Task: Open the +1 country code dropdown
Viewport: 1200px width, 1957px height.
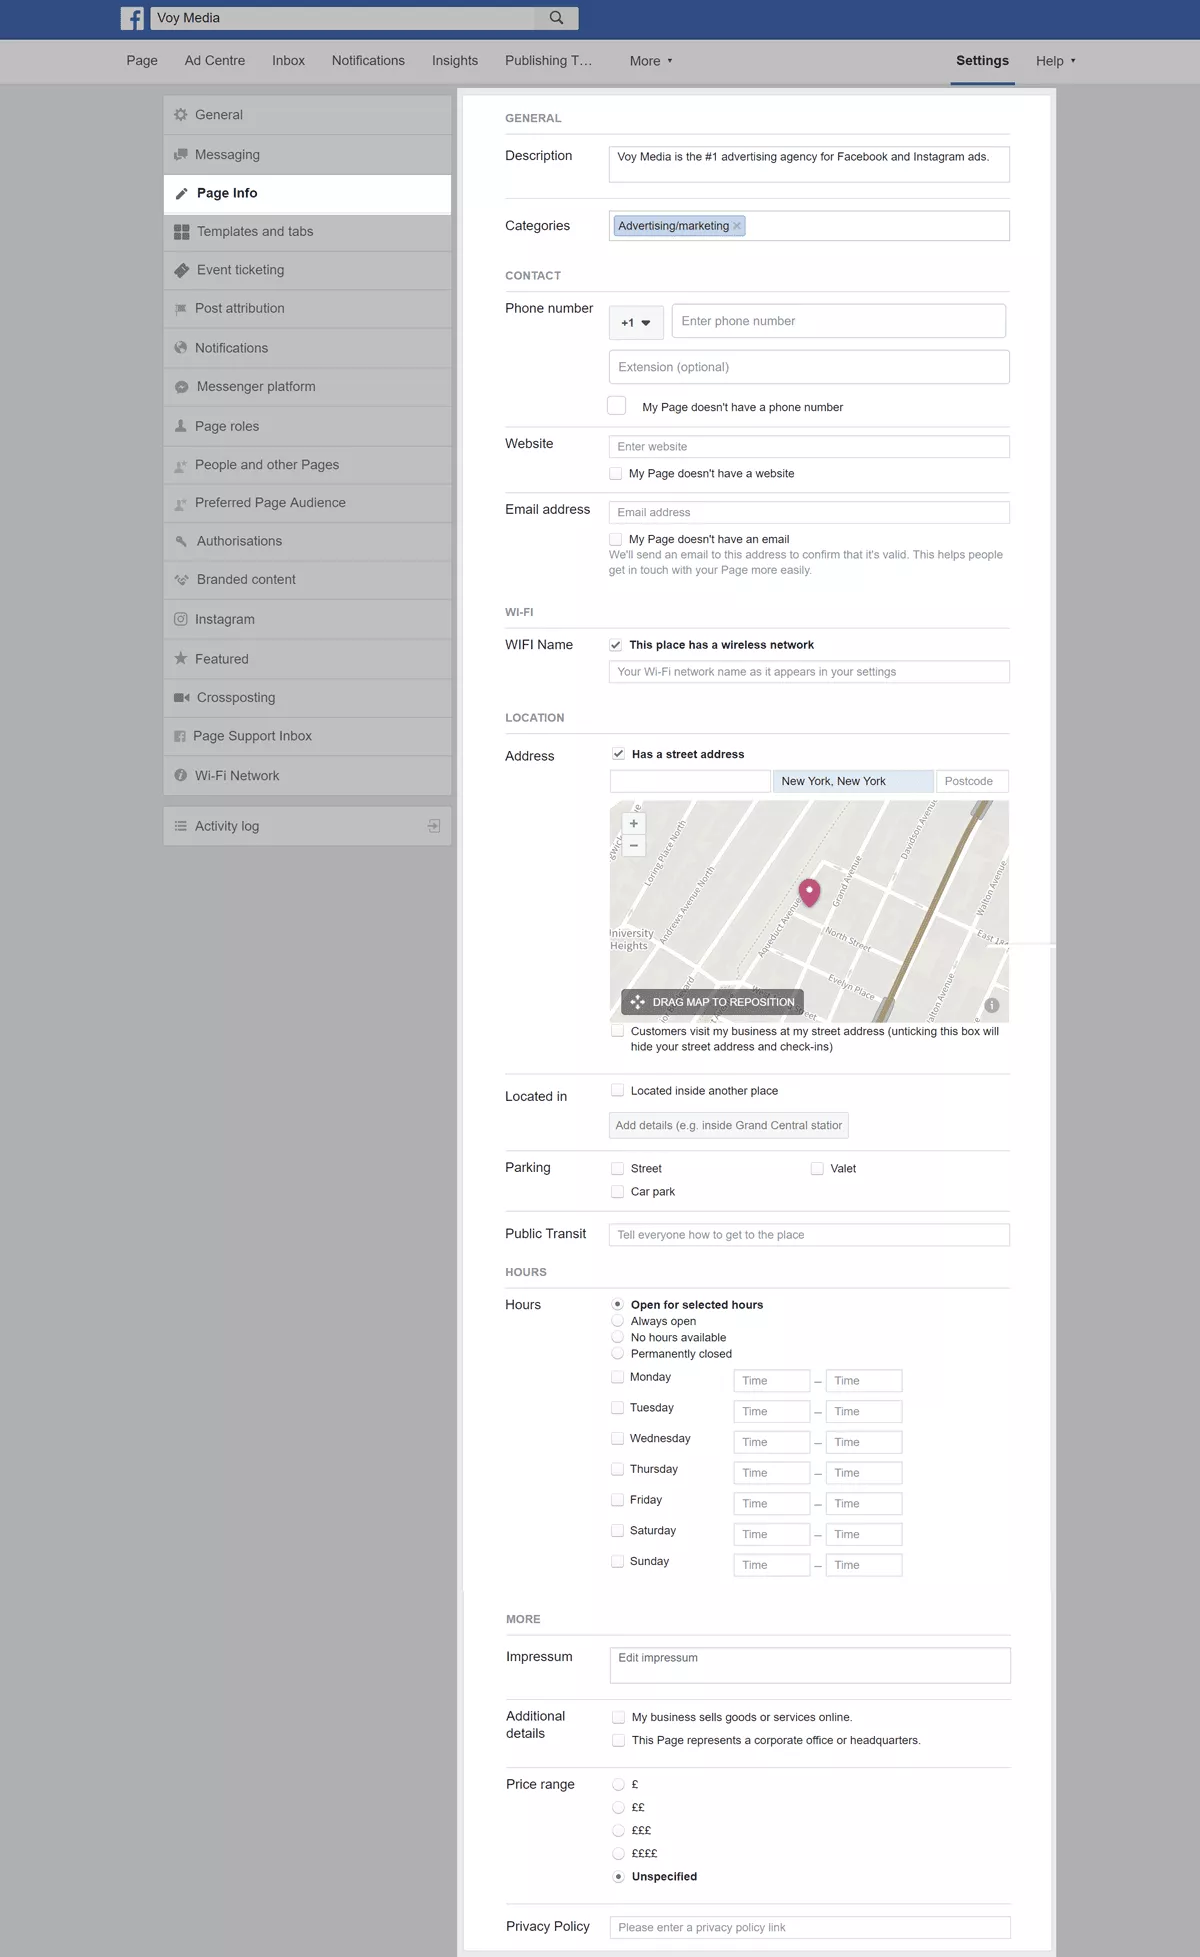Action: 636,322
